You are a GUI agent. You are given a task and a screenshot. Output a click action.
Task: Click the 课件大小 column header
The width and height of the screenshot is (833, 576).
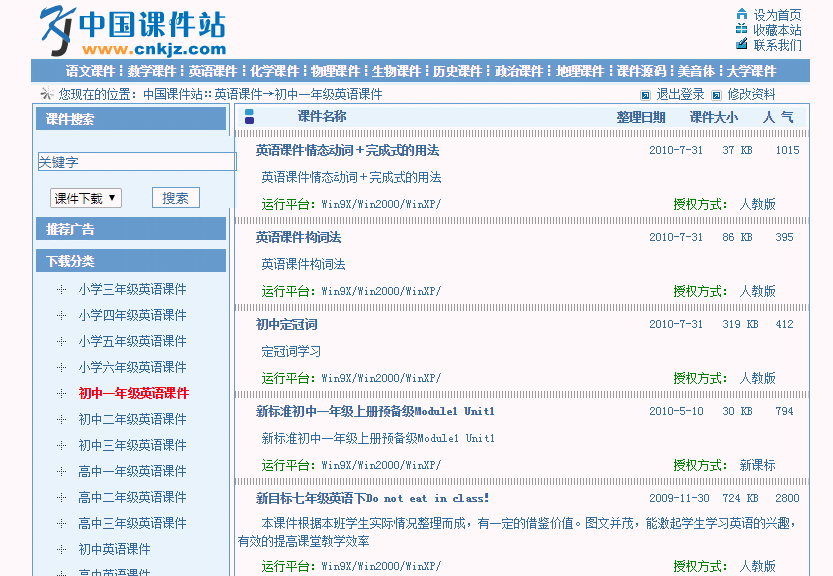pos(713,117)
